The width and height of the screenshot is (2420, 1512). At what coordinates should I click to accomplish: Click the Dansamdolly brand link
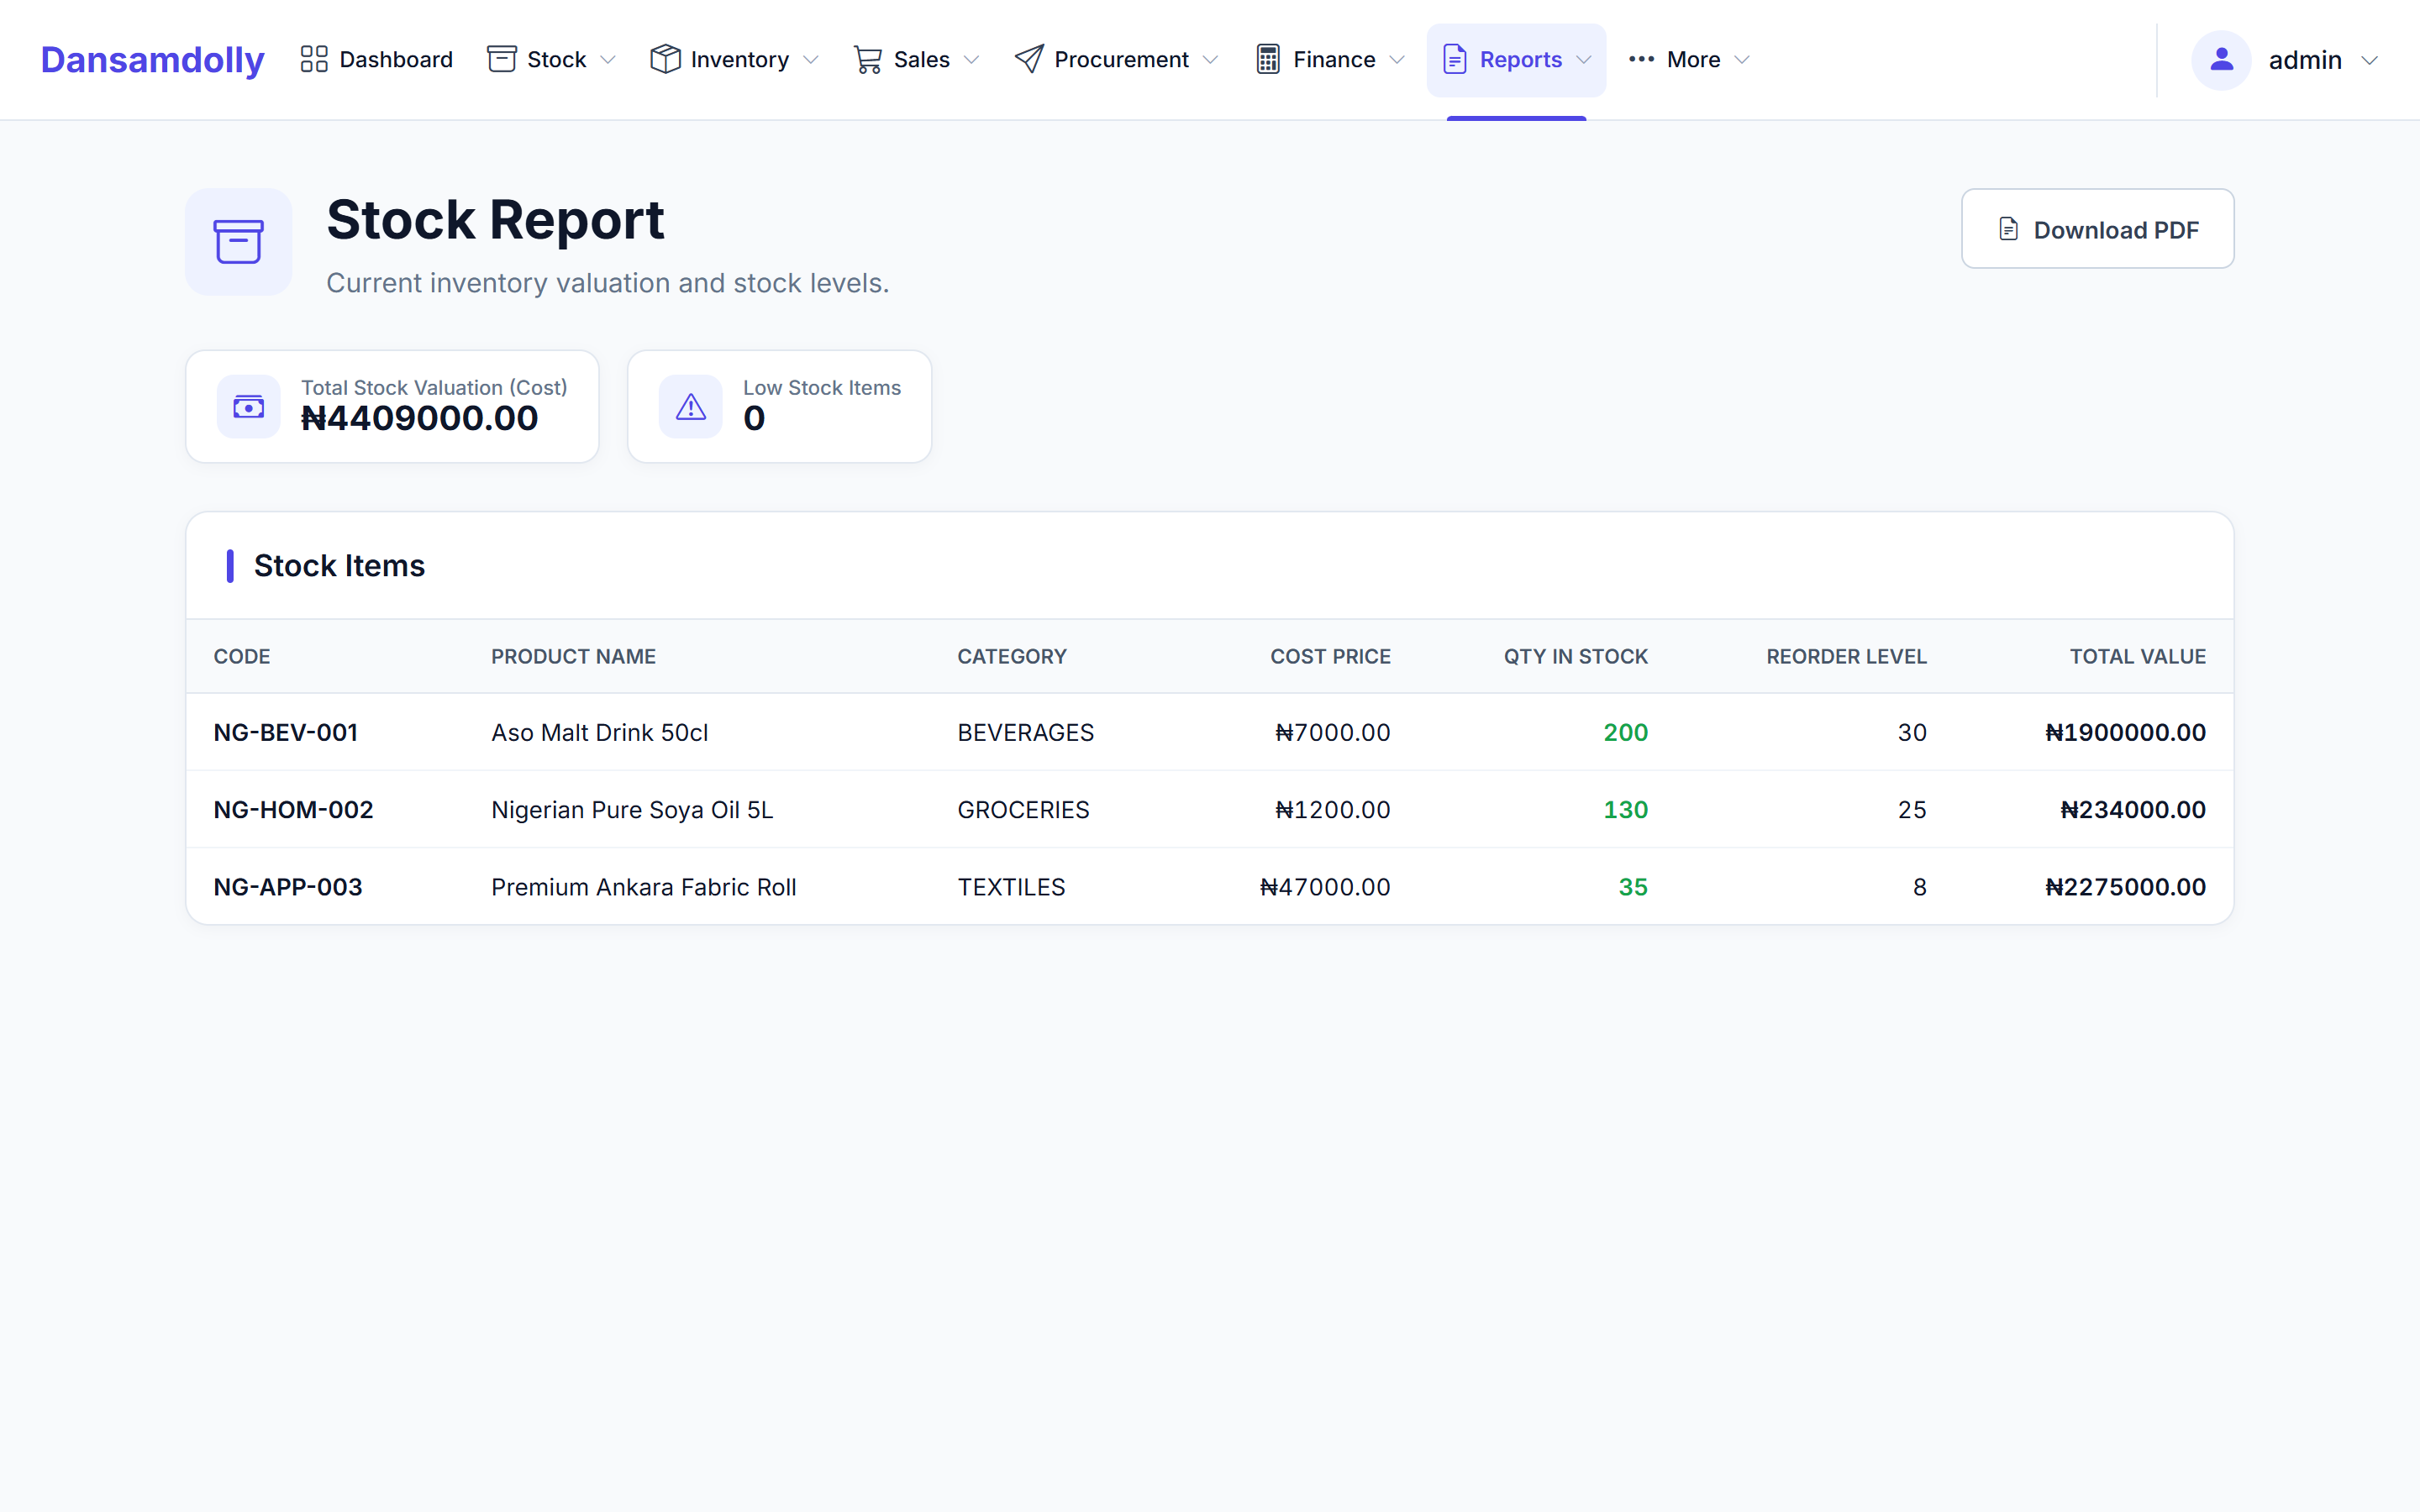pyautogui.click(x=152, y=60)
